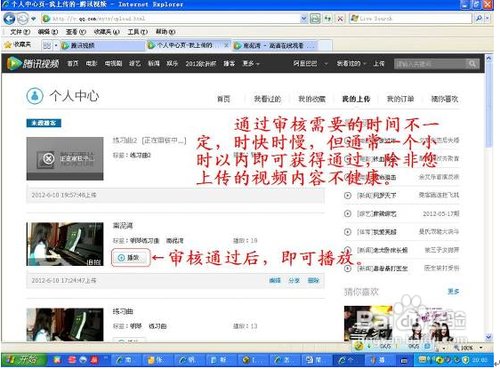Click the cancel X on processing video
The height and width of the screenshot is (369, 500).
tap(48, 159)
